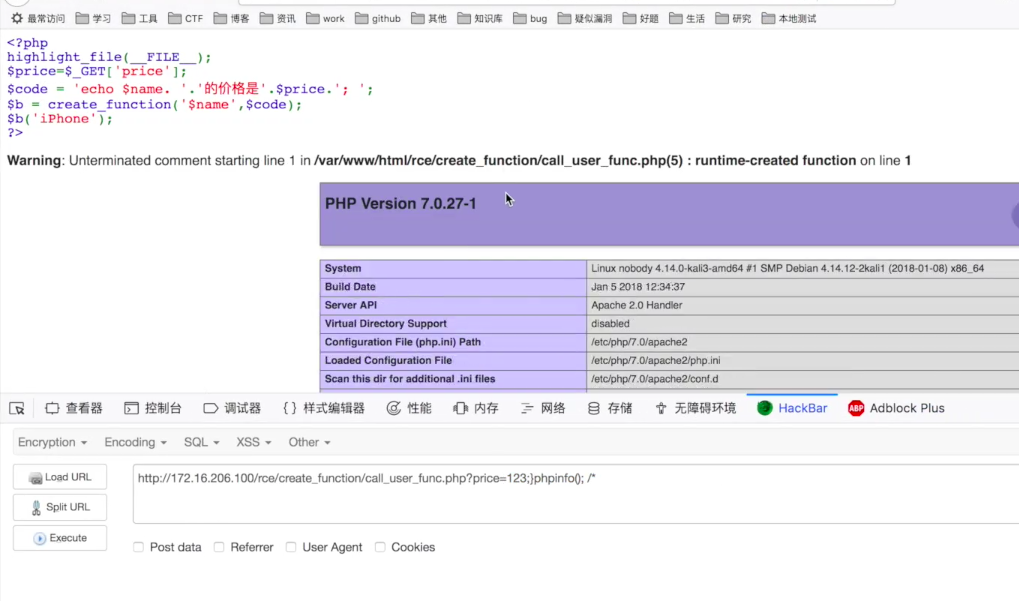Open the 研究 bookmark folder
This screenshot has height=601, width=1019.
(x=733, y=18)
